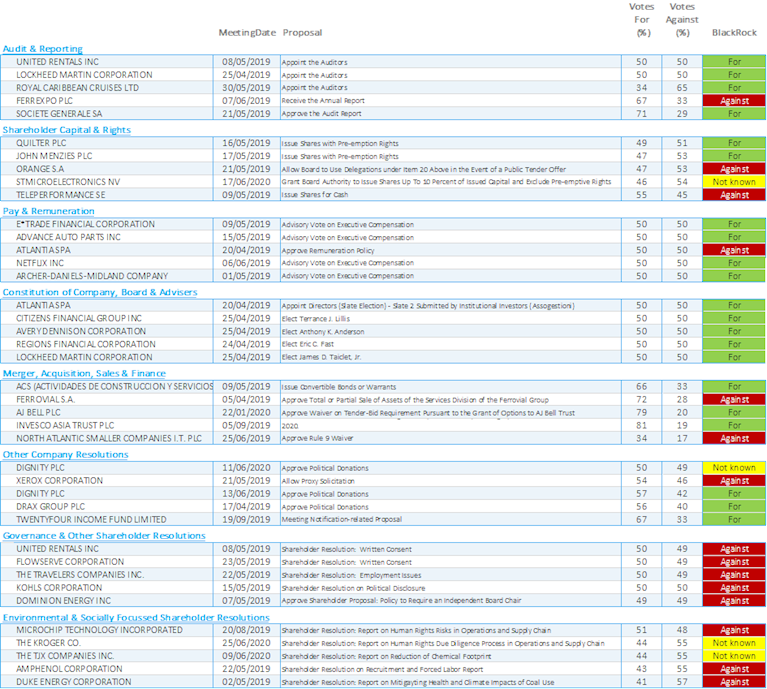Click the AMPHENOL CORPORATION company cell
The width and height of the screenshot is (767, 689).
click(107, 669)
